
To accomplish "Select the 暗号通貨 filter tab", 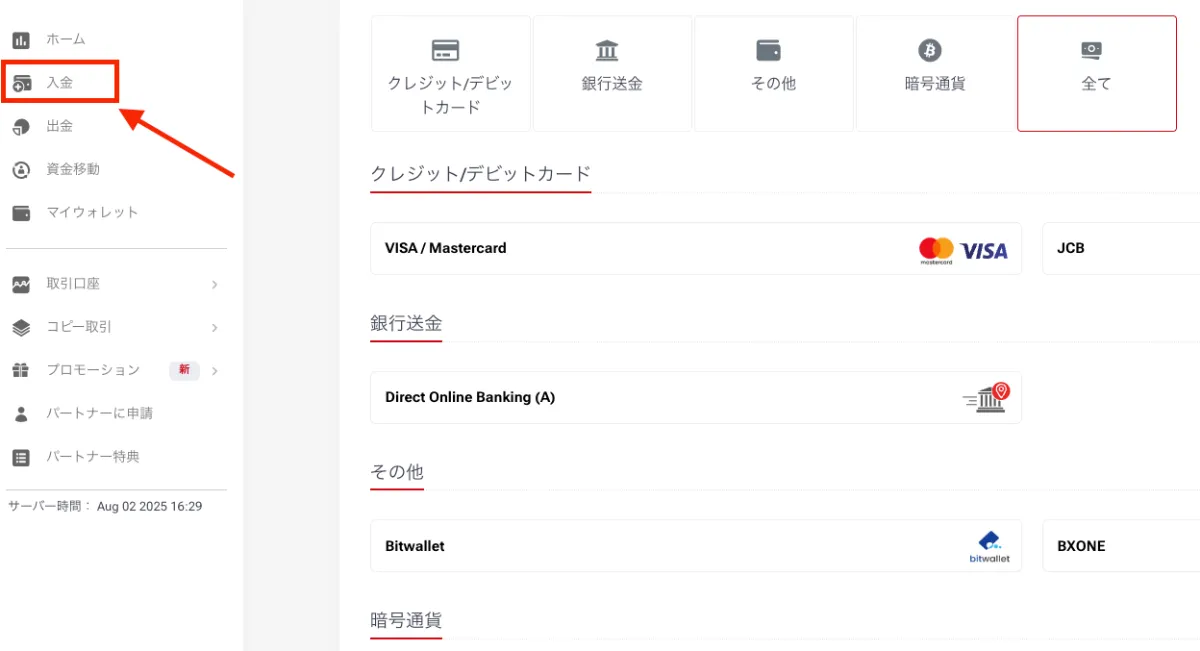I will pyautogui.click(x=935, y=73).
